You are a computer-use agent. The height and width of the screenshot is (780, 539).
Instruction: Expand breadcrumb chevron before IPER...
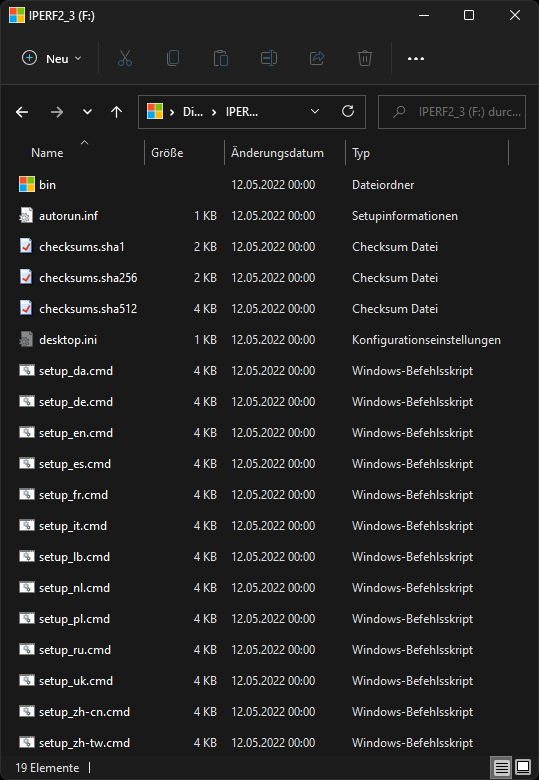[x=214, y=112]
